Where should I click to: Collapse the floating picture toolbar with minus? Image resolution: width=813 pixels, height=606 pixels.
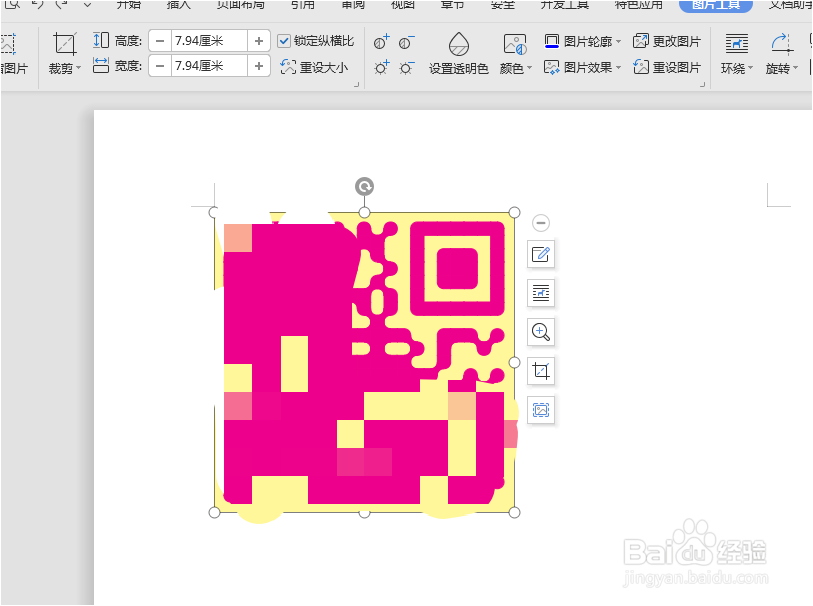(541, 223)
